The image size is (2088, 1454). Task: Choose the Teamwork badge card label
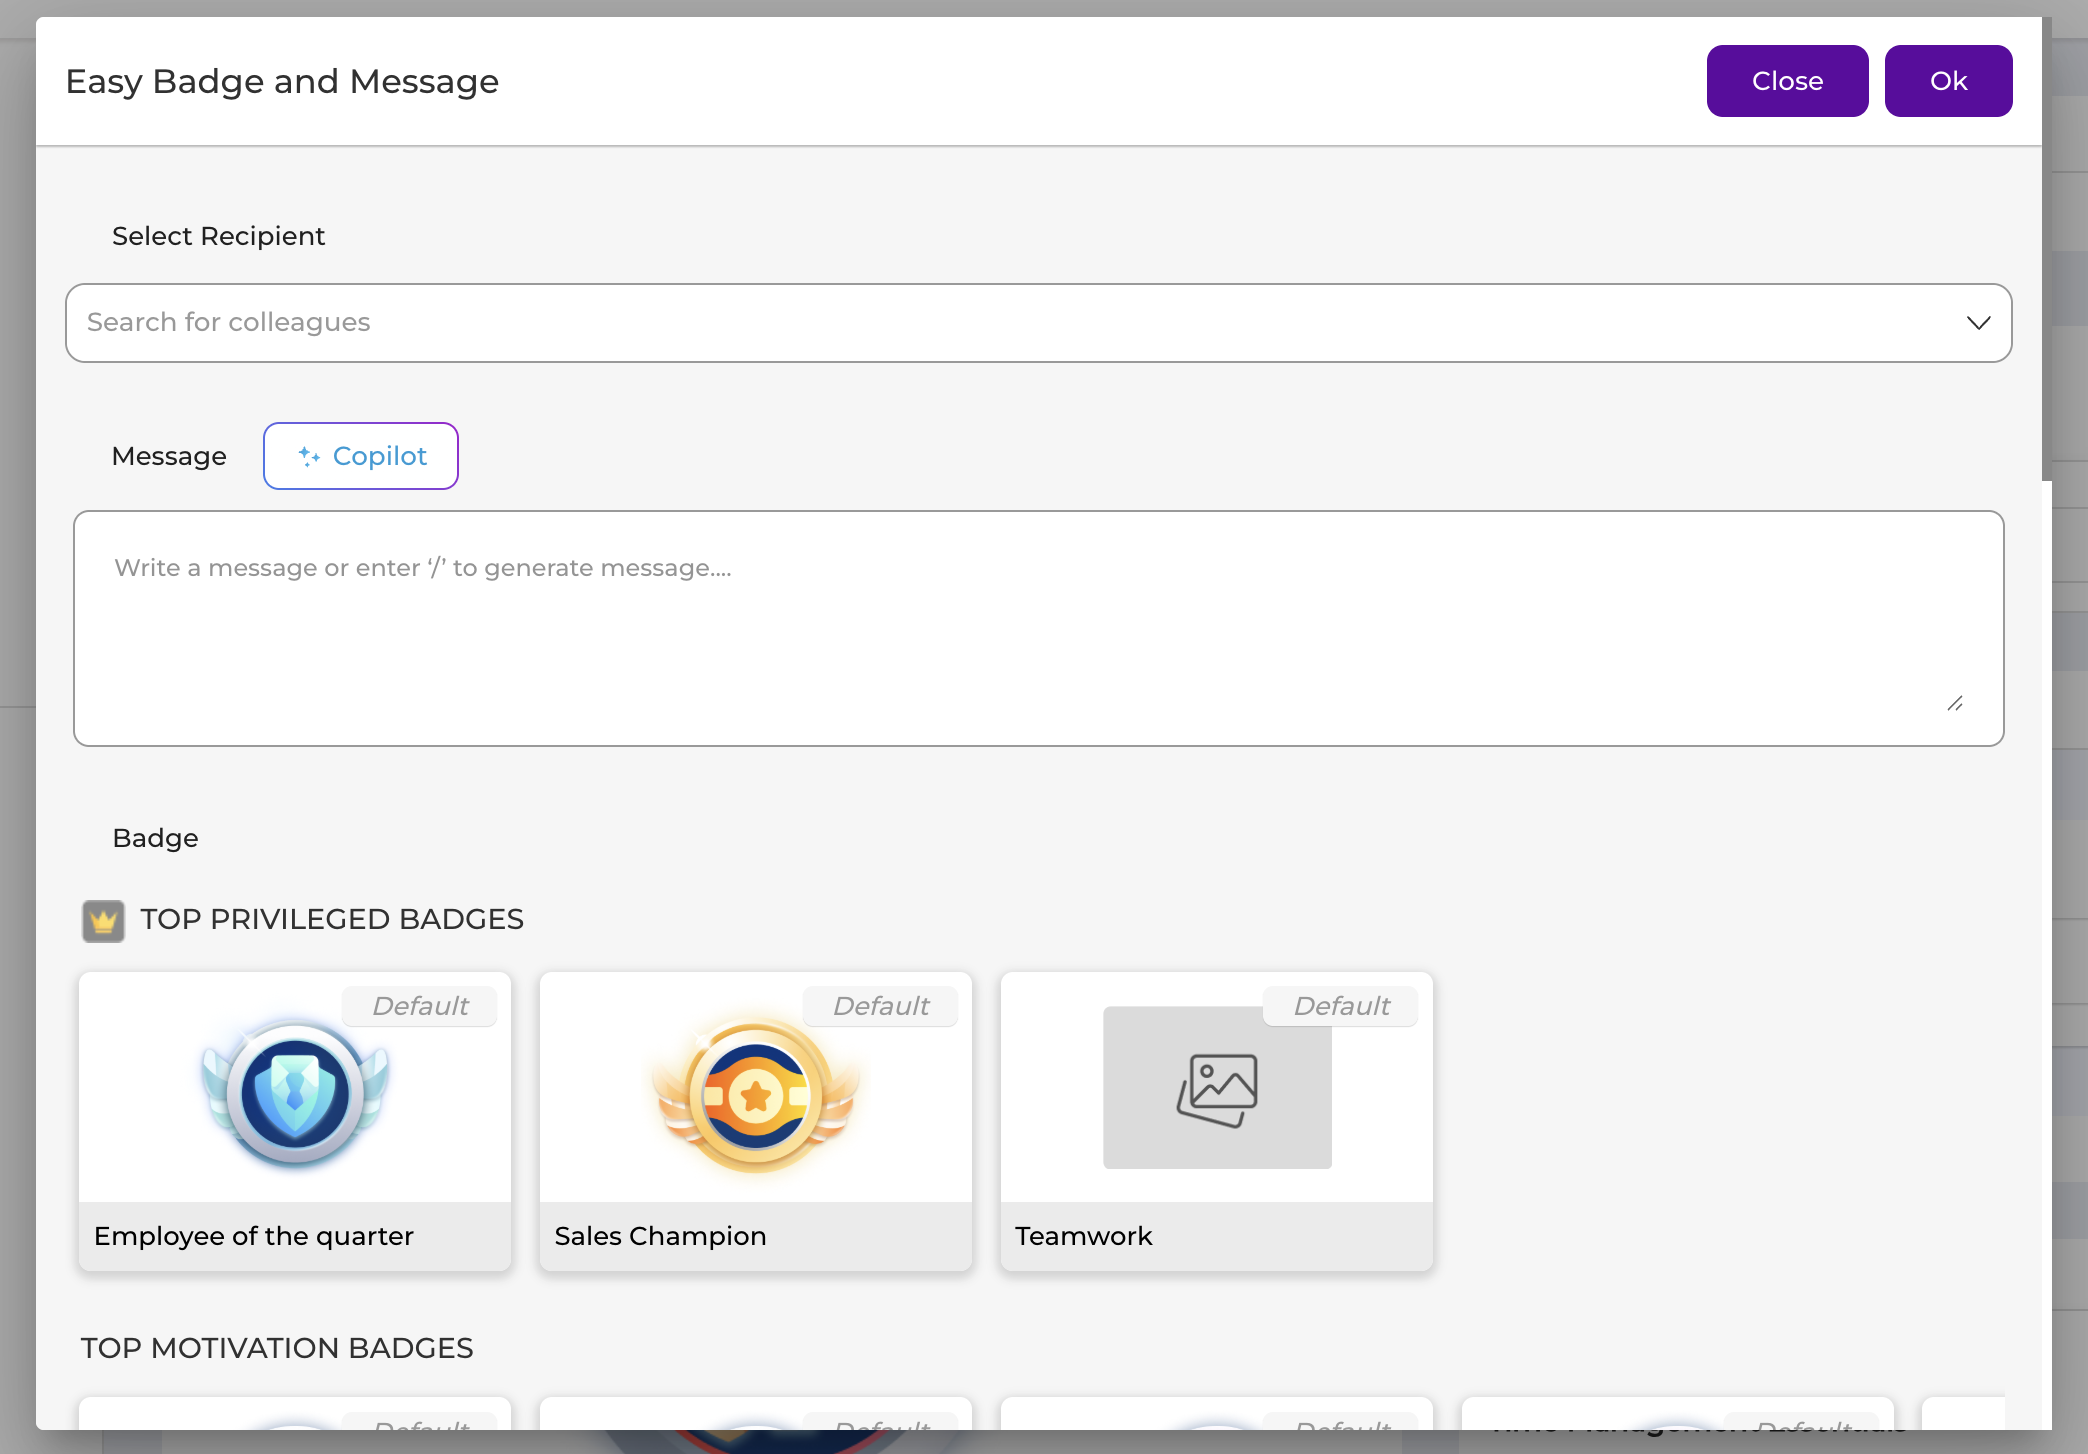(x=1083, y=1236)
